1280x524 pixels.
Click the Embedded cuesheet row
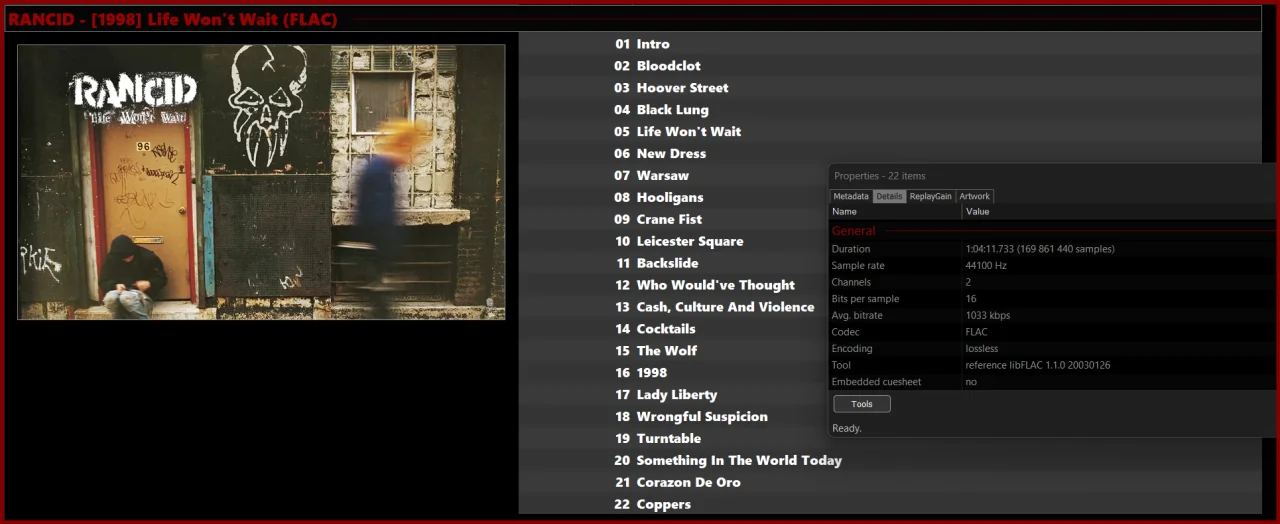coord(1054,382)
